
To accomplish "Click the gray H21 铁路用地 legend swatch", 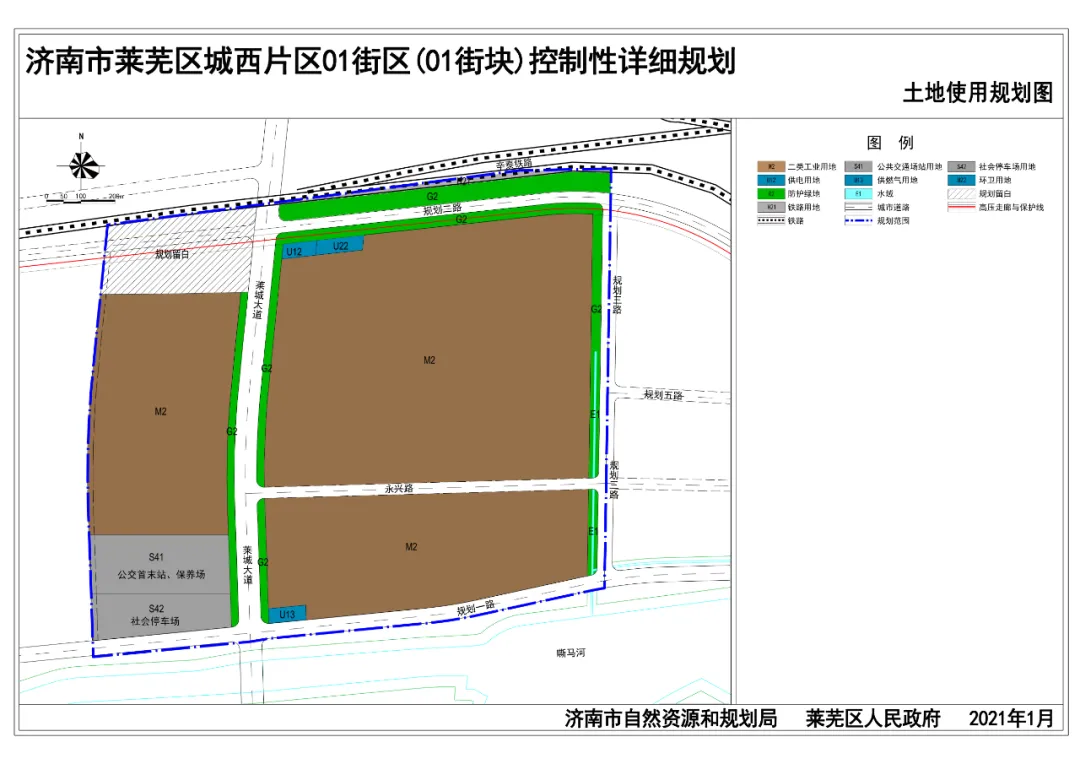I will tap(771, 207).
